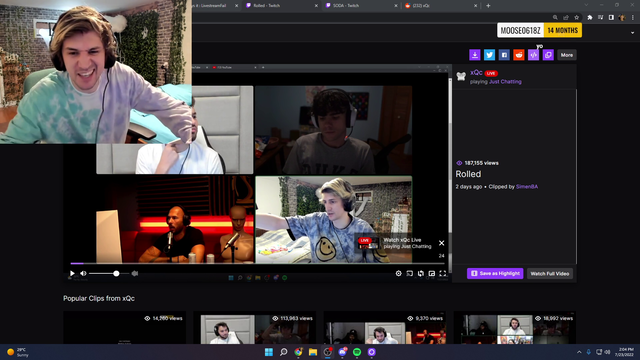Click the share page icon in address bar
The width and height of the screenshot is (640, 360).
click(566, 18)
